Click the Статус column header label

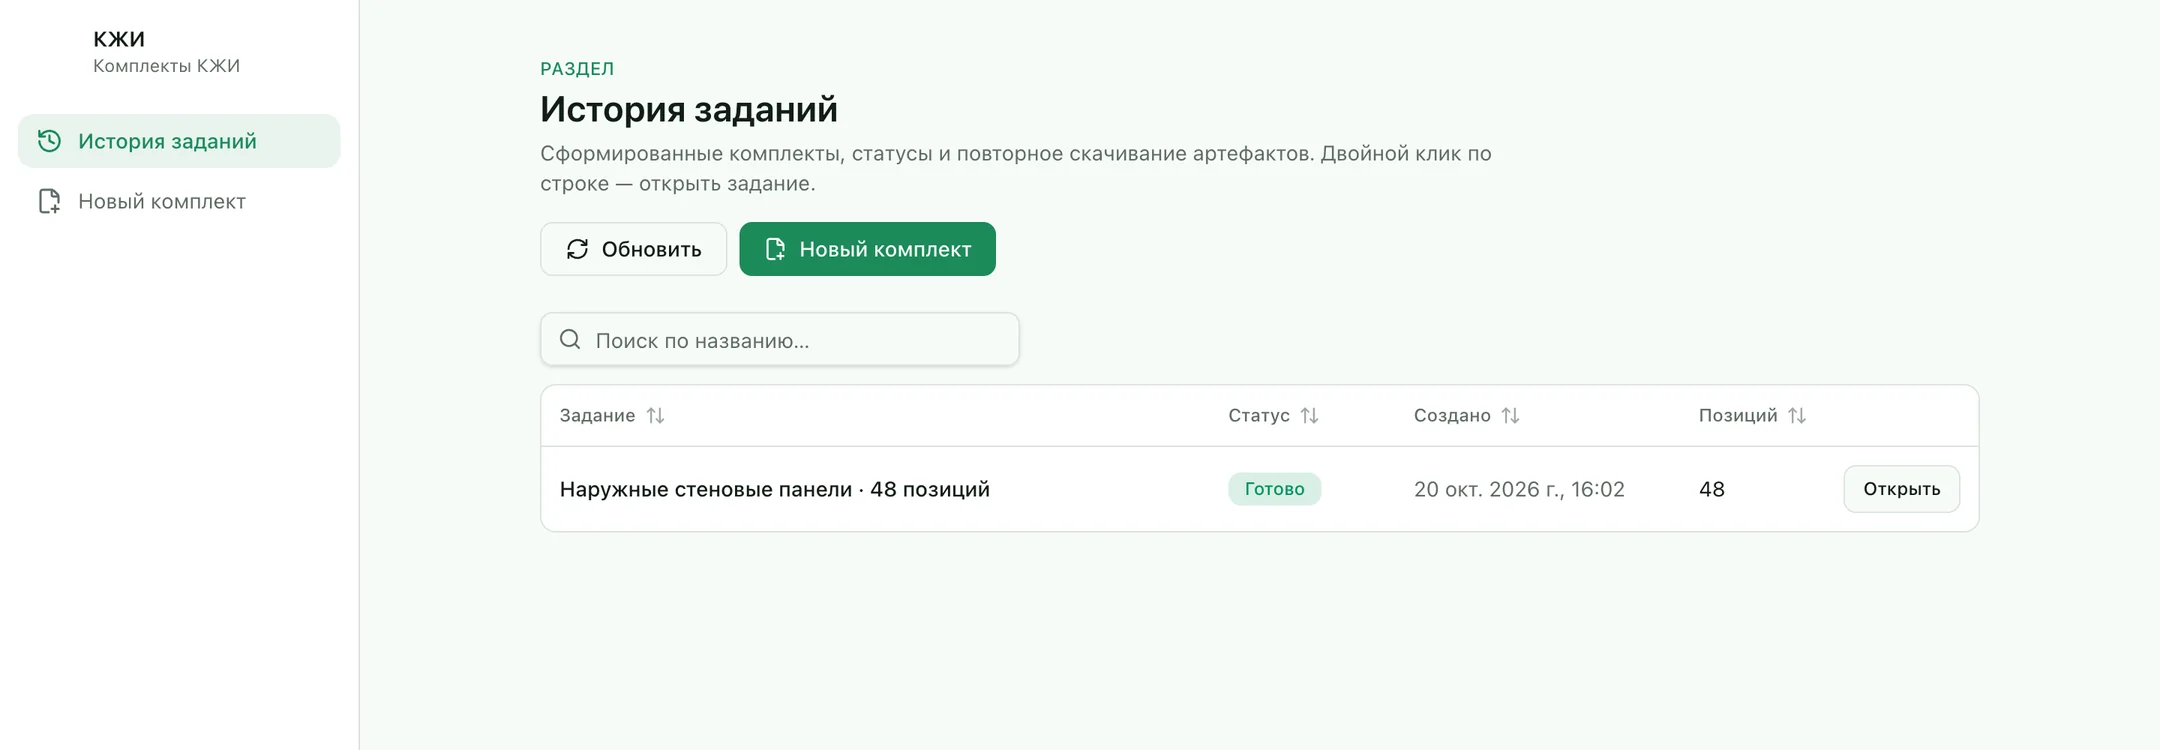[1259, 415]
